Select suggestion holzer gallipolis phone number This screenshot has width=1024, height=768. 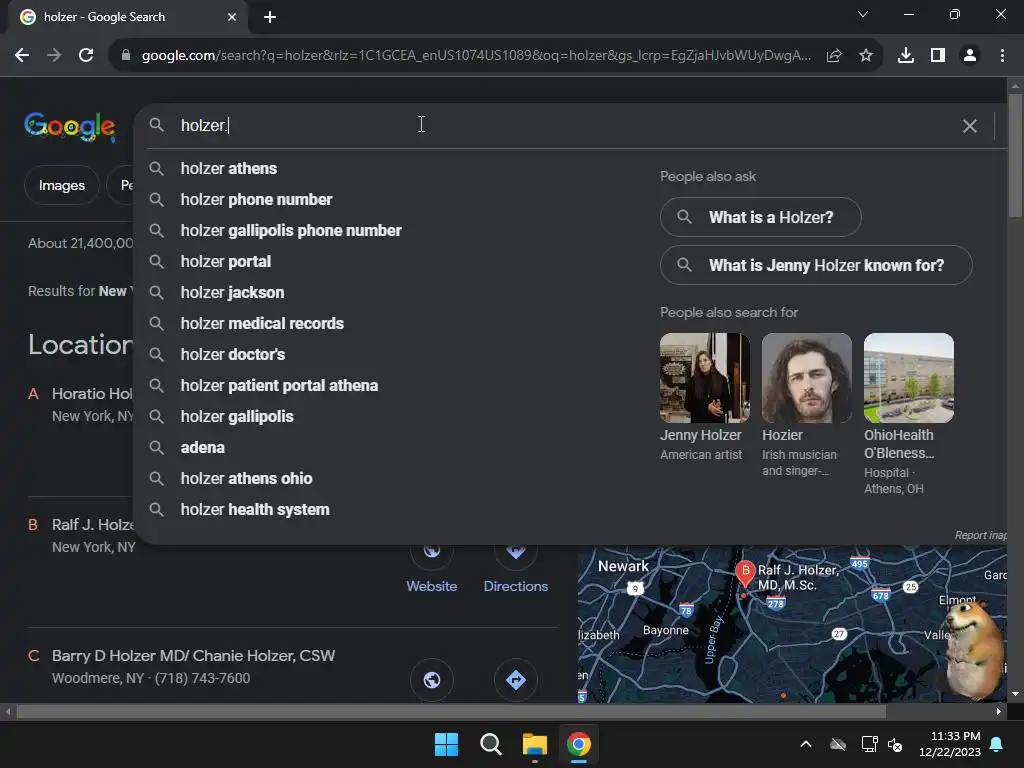[291, 231]
